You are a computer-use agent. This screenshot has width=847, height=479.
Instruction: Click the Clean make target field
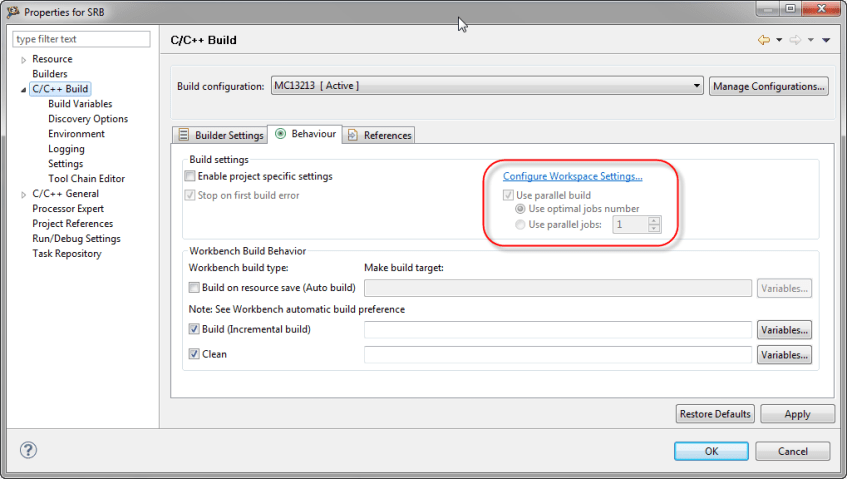tap(558, 355)
